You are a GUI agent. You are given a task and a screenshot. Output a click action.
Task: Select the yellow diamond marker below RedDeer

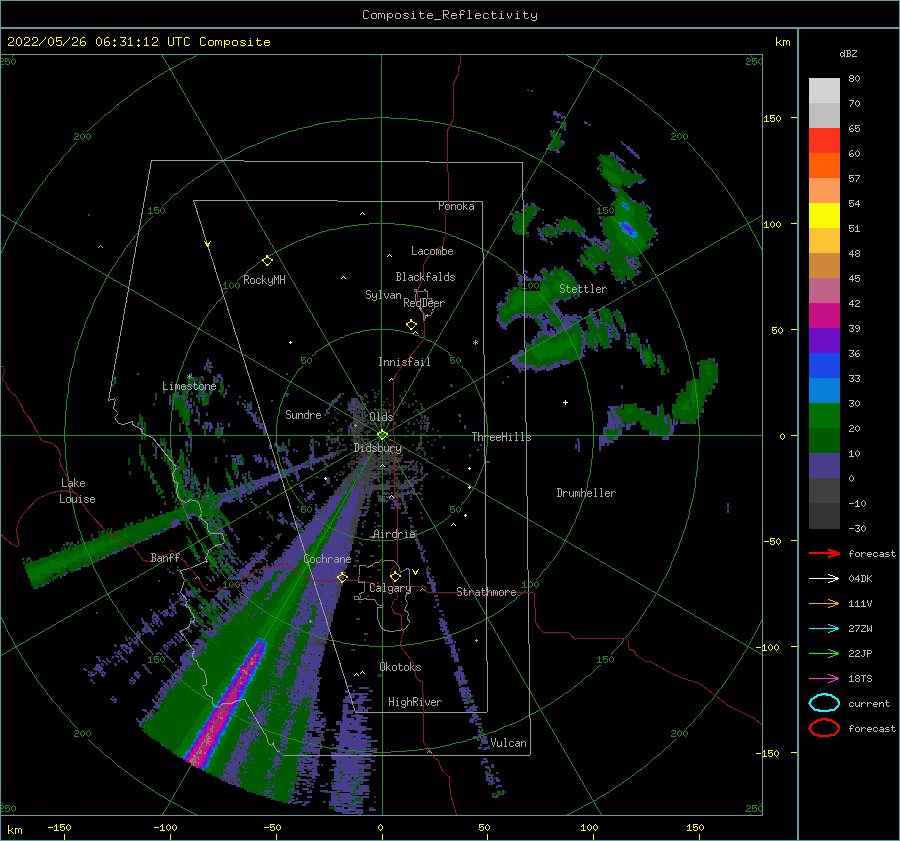411,325
